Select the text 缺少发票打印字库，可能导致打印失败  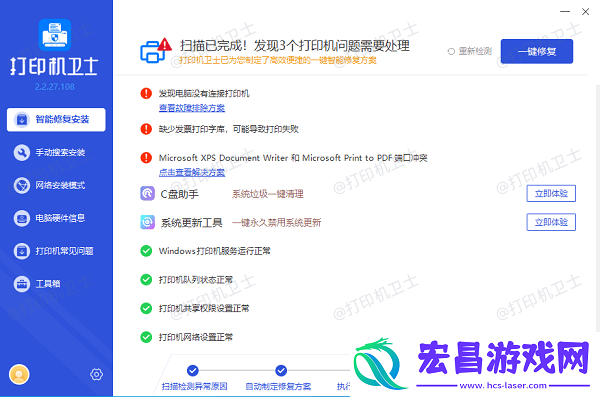pyautogui.click(x=229, y=129)
